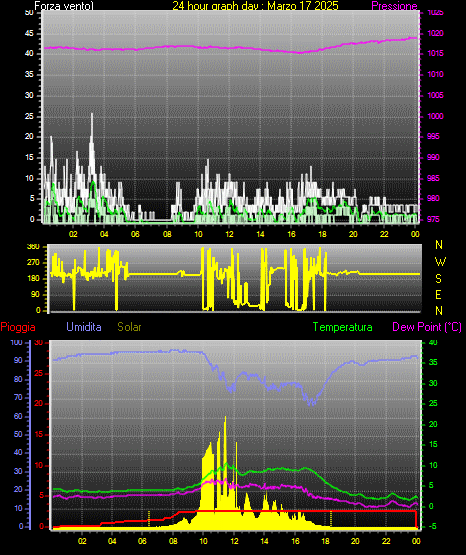Click the 12 hour mark on wind chart
The height and width of the screenshot is (555, 466).
(229, 234)
